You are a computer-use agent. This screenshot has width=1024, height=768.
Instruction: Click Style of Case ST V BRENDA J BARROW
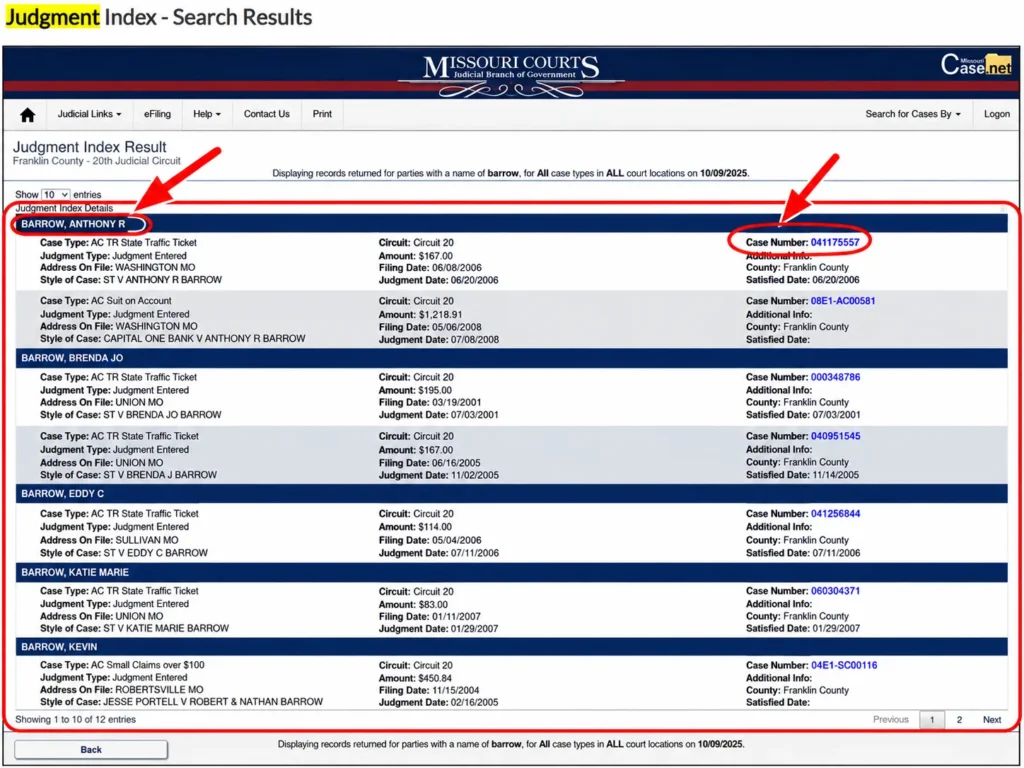tap(129, 475)
